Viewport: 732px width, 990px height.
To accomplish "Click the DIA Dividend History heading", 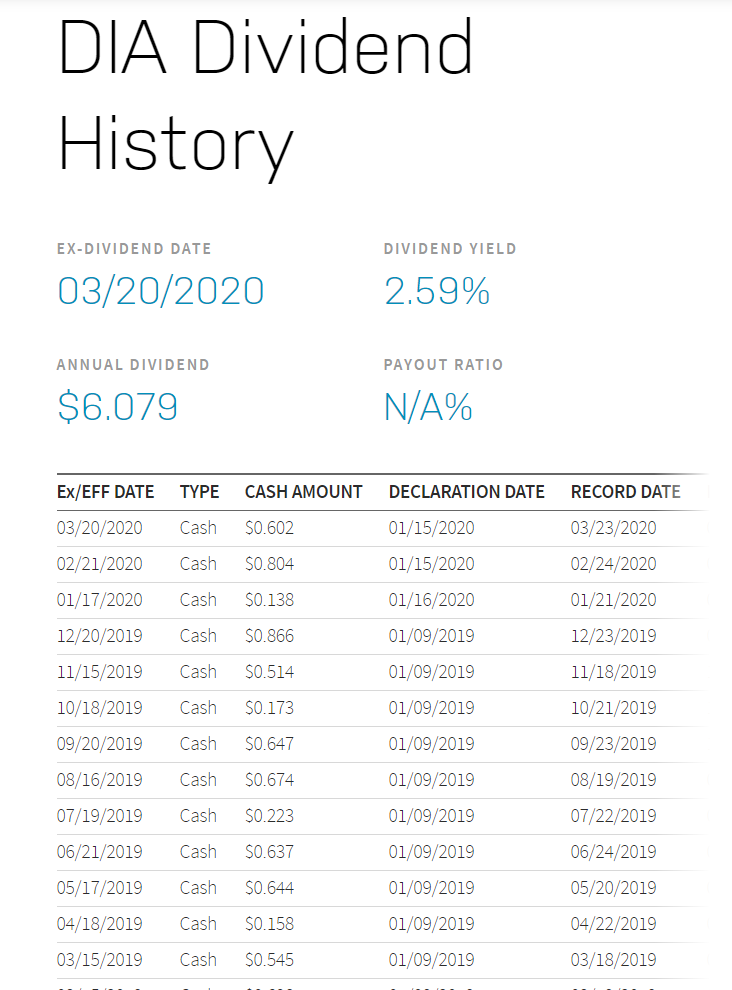I will point(265,95).
